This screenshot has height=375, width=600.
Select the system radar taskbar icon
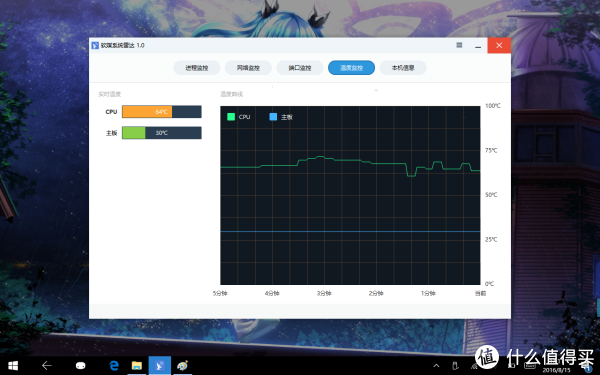(160, 365)
